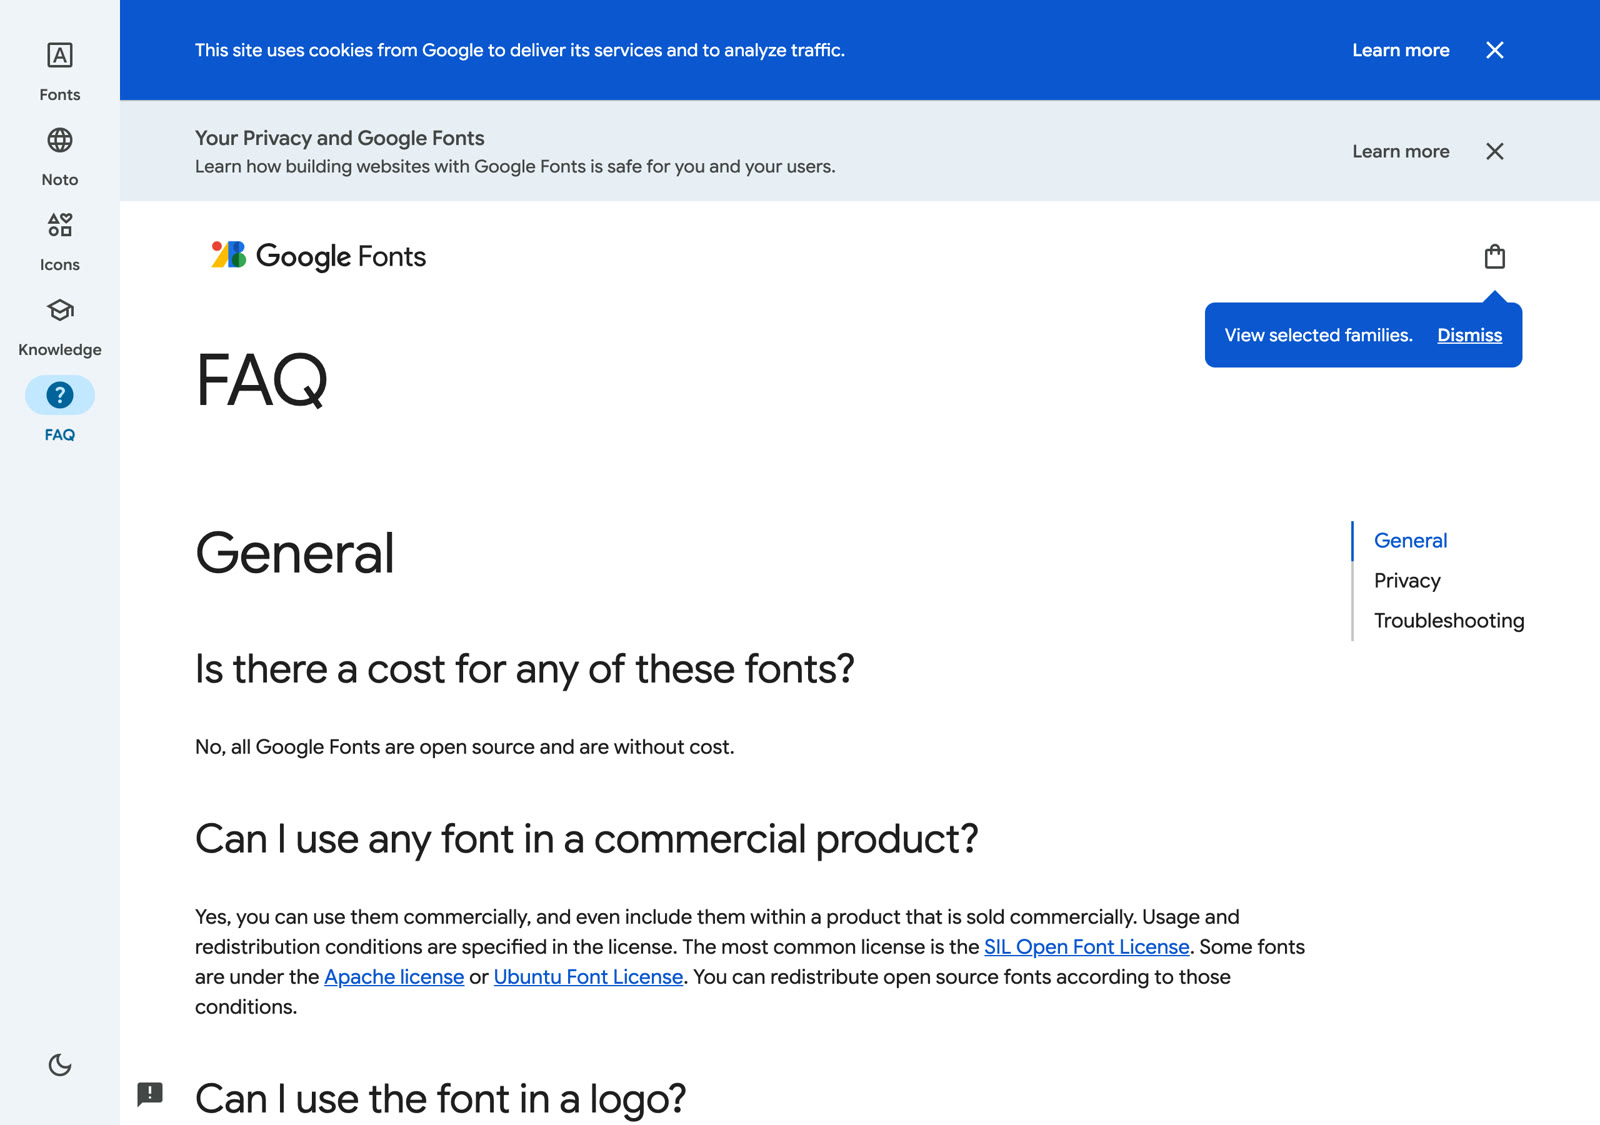Click 'Is there a cost for any of these fonts?' heading
This screenshot has height=1125, width=1600.
pos(525,669)
